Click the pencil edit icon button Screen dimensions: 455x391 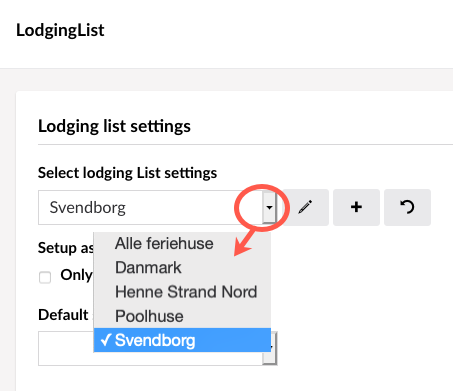[x=306, y=207]
